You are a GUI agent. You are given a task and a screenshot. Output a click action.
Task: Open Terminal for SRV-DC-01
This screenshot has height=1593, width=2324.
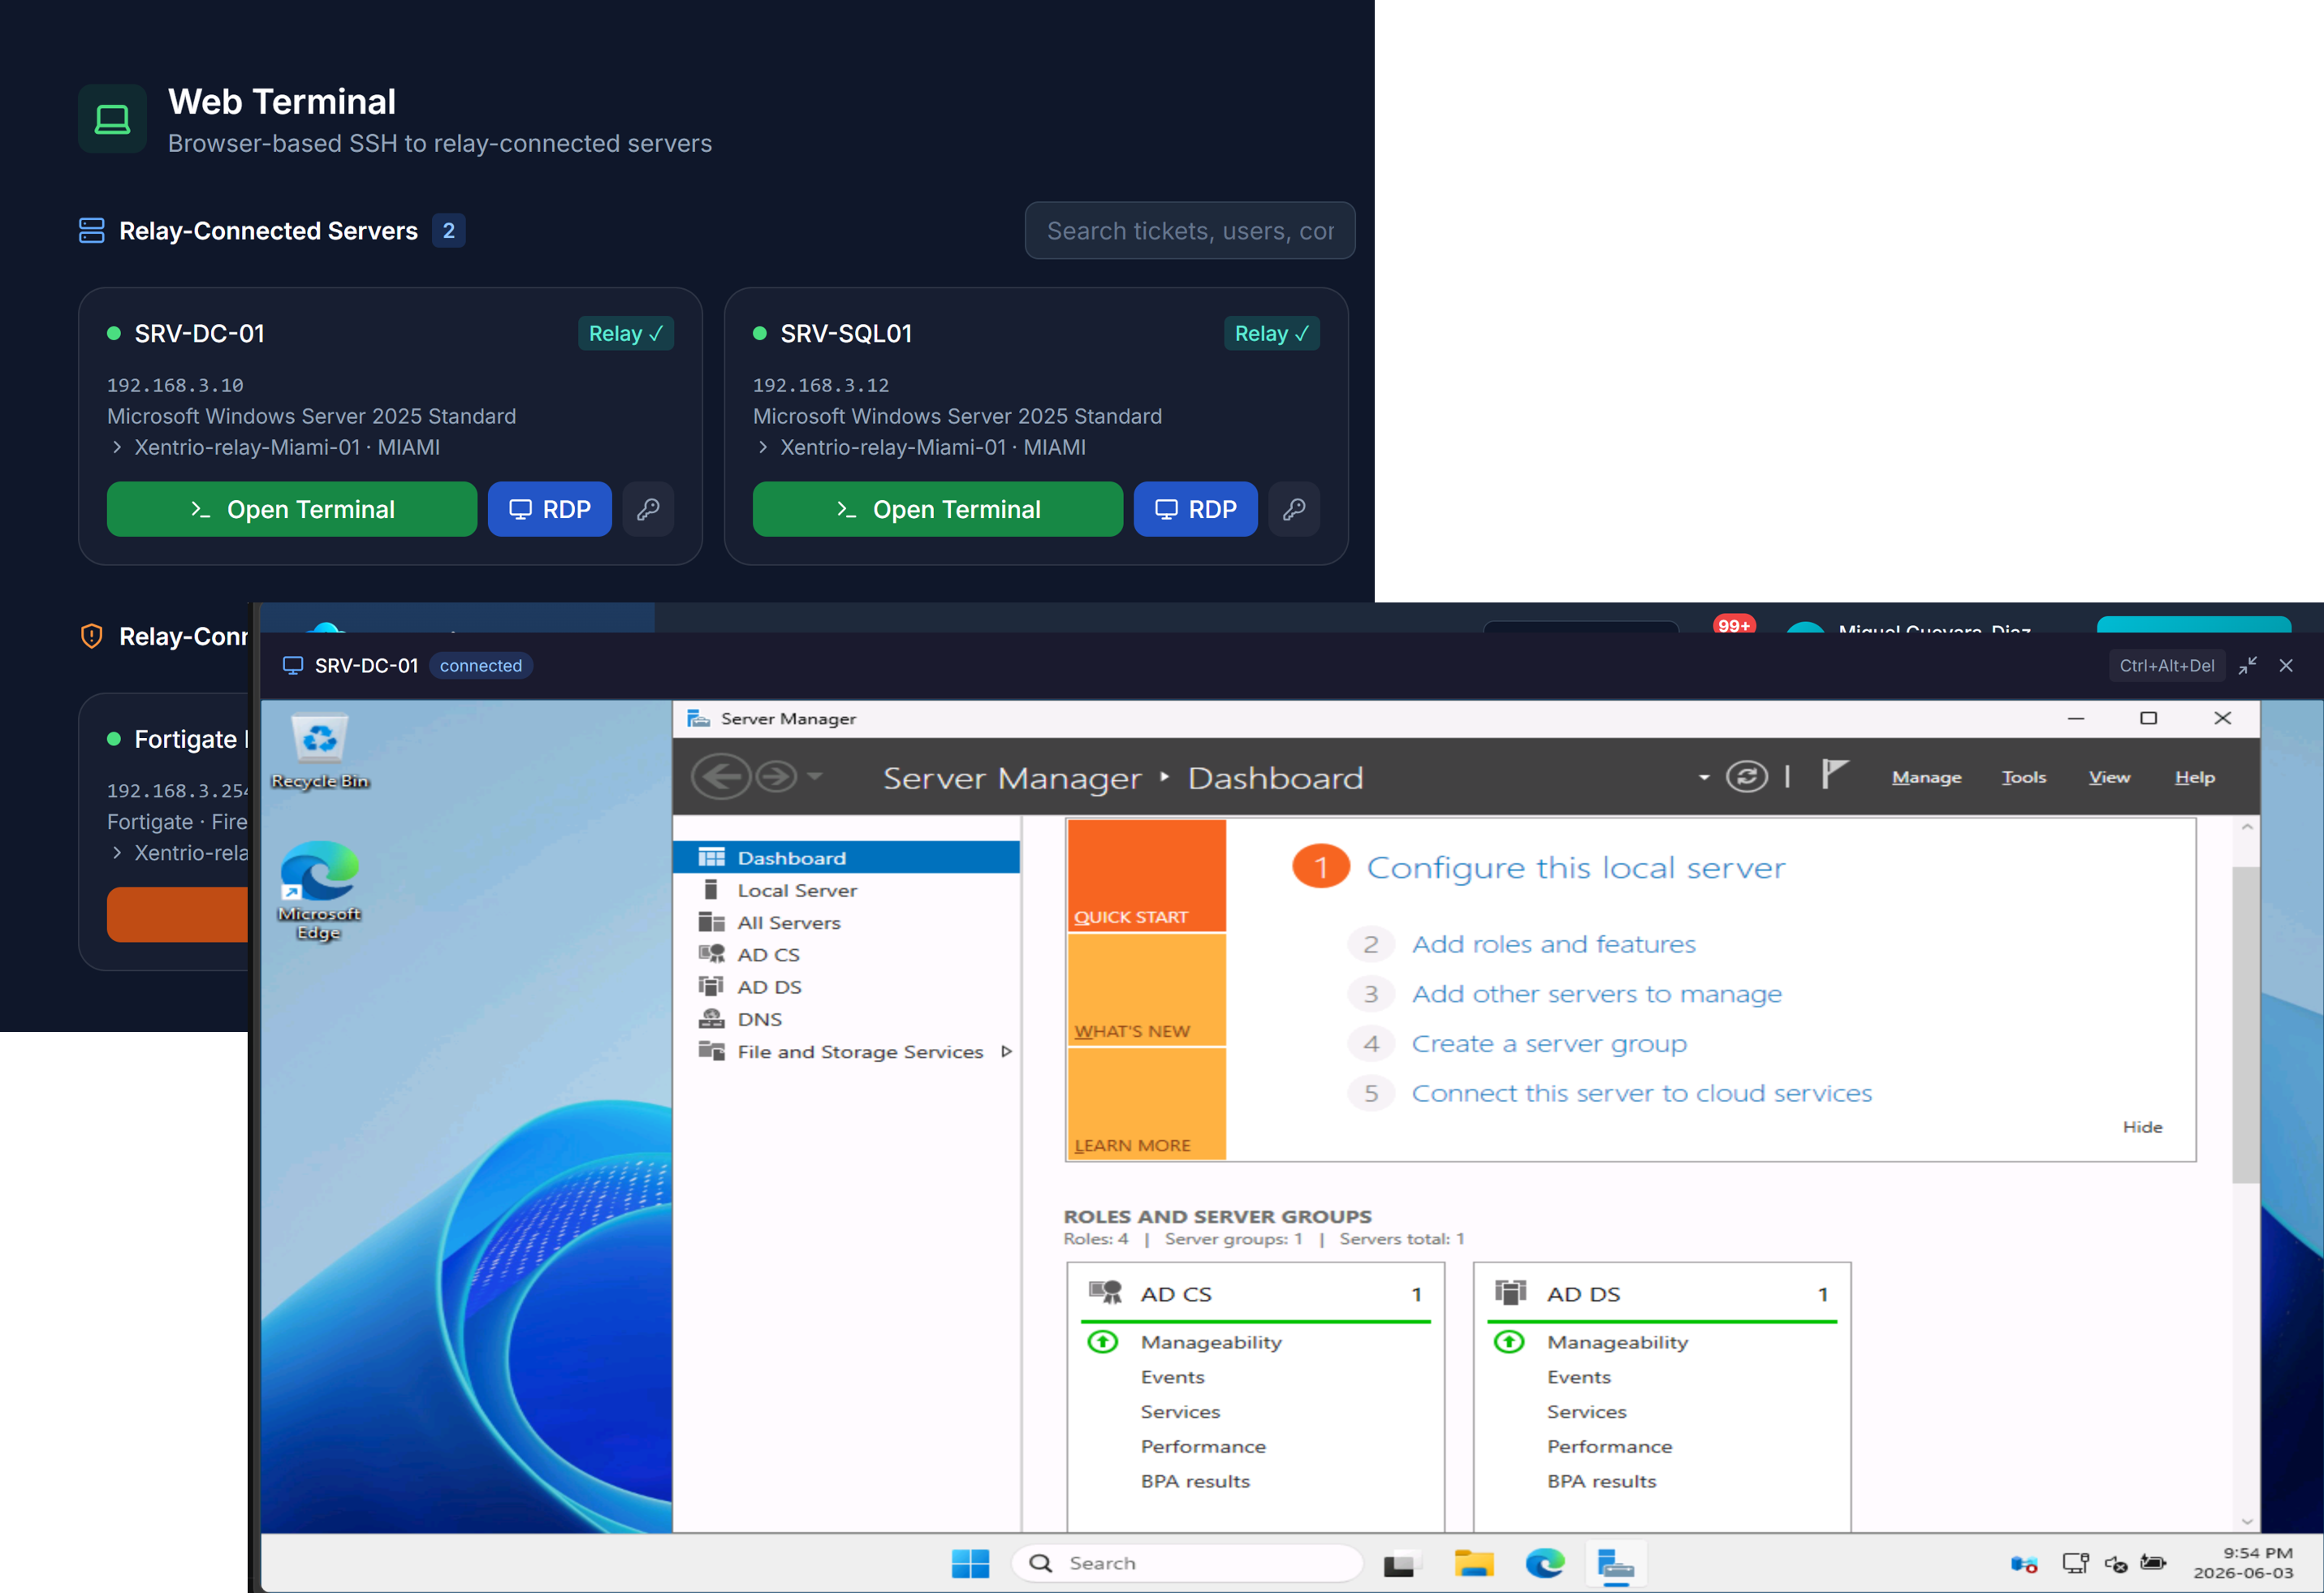[x=291, y=509]
